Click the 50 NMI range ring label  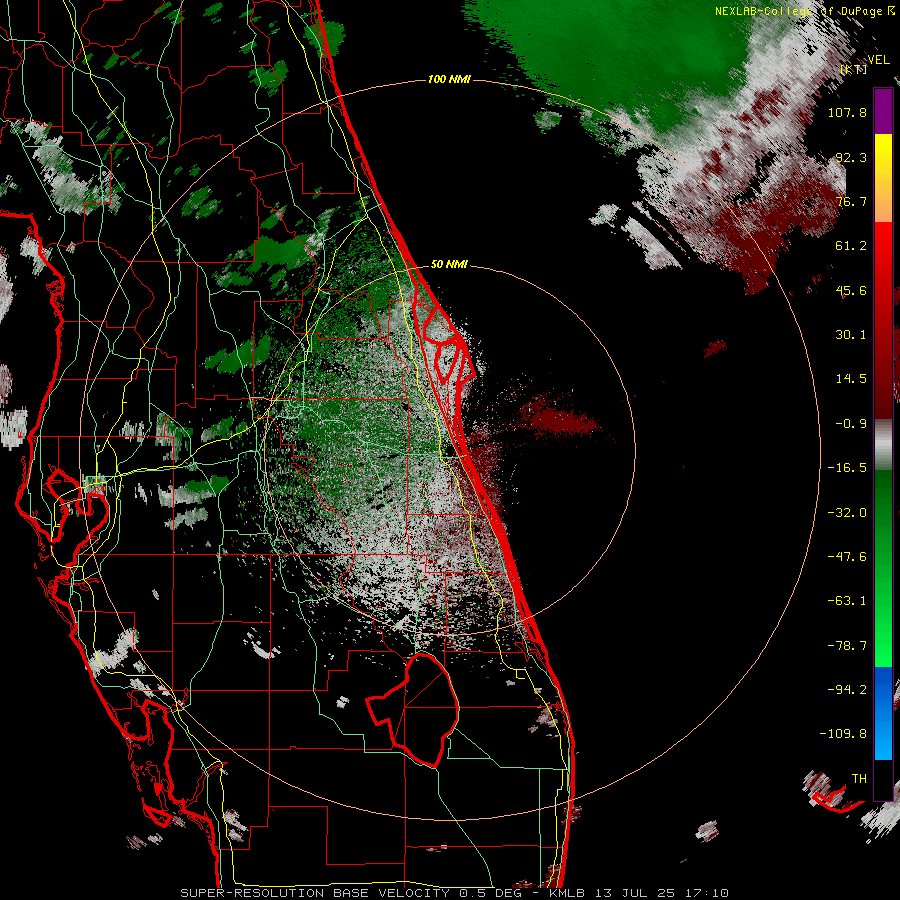(x=449, y=264)
